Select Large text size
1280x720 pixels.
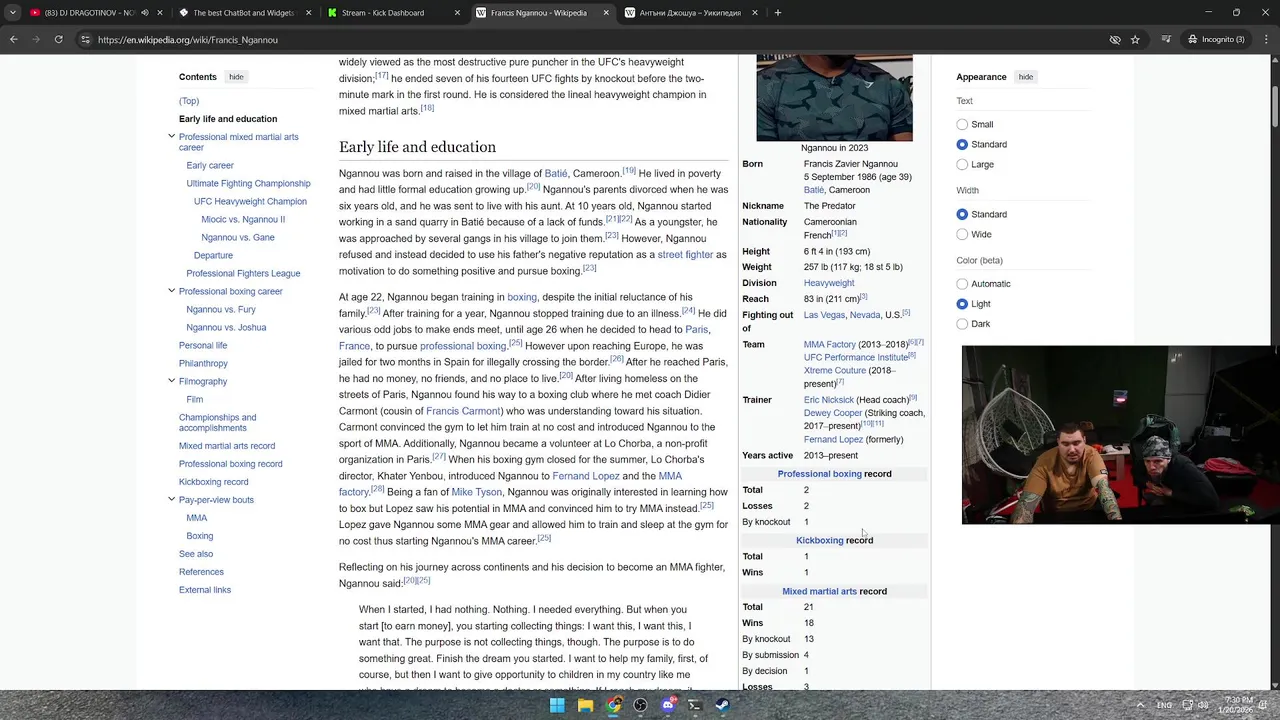pyautogui.click(x=962, y=164)
